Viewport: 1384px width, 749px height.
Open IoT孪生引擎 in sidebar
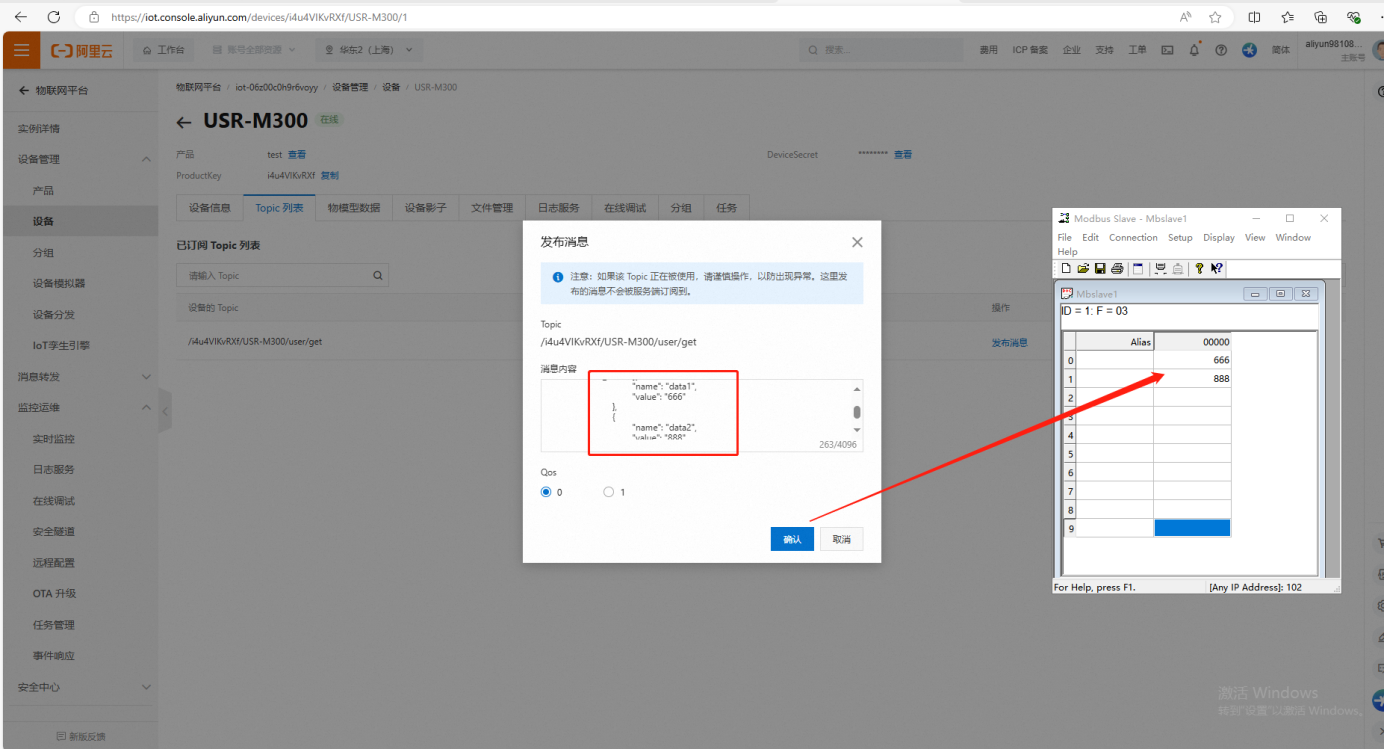(61, 345)
